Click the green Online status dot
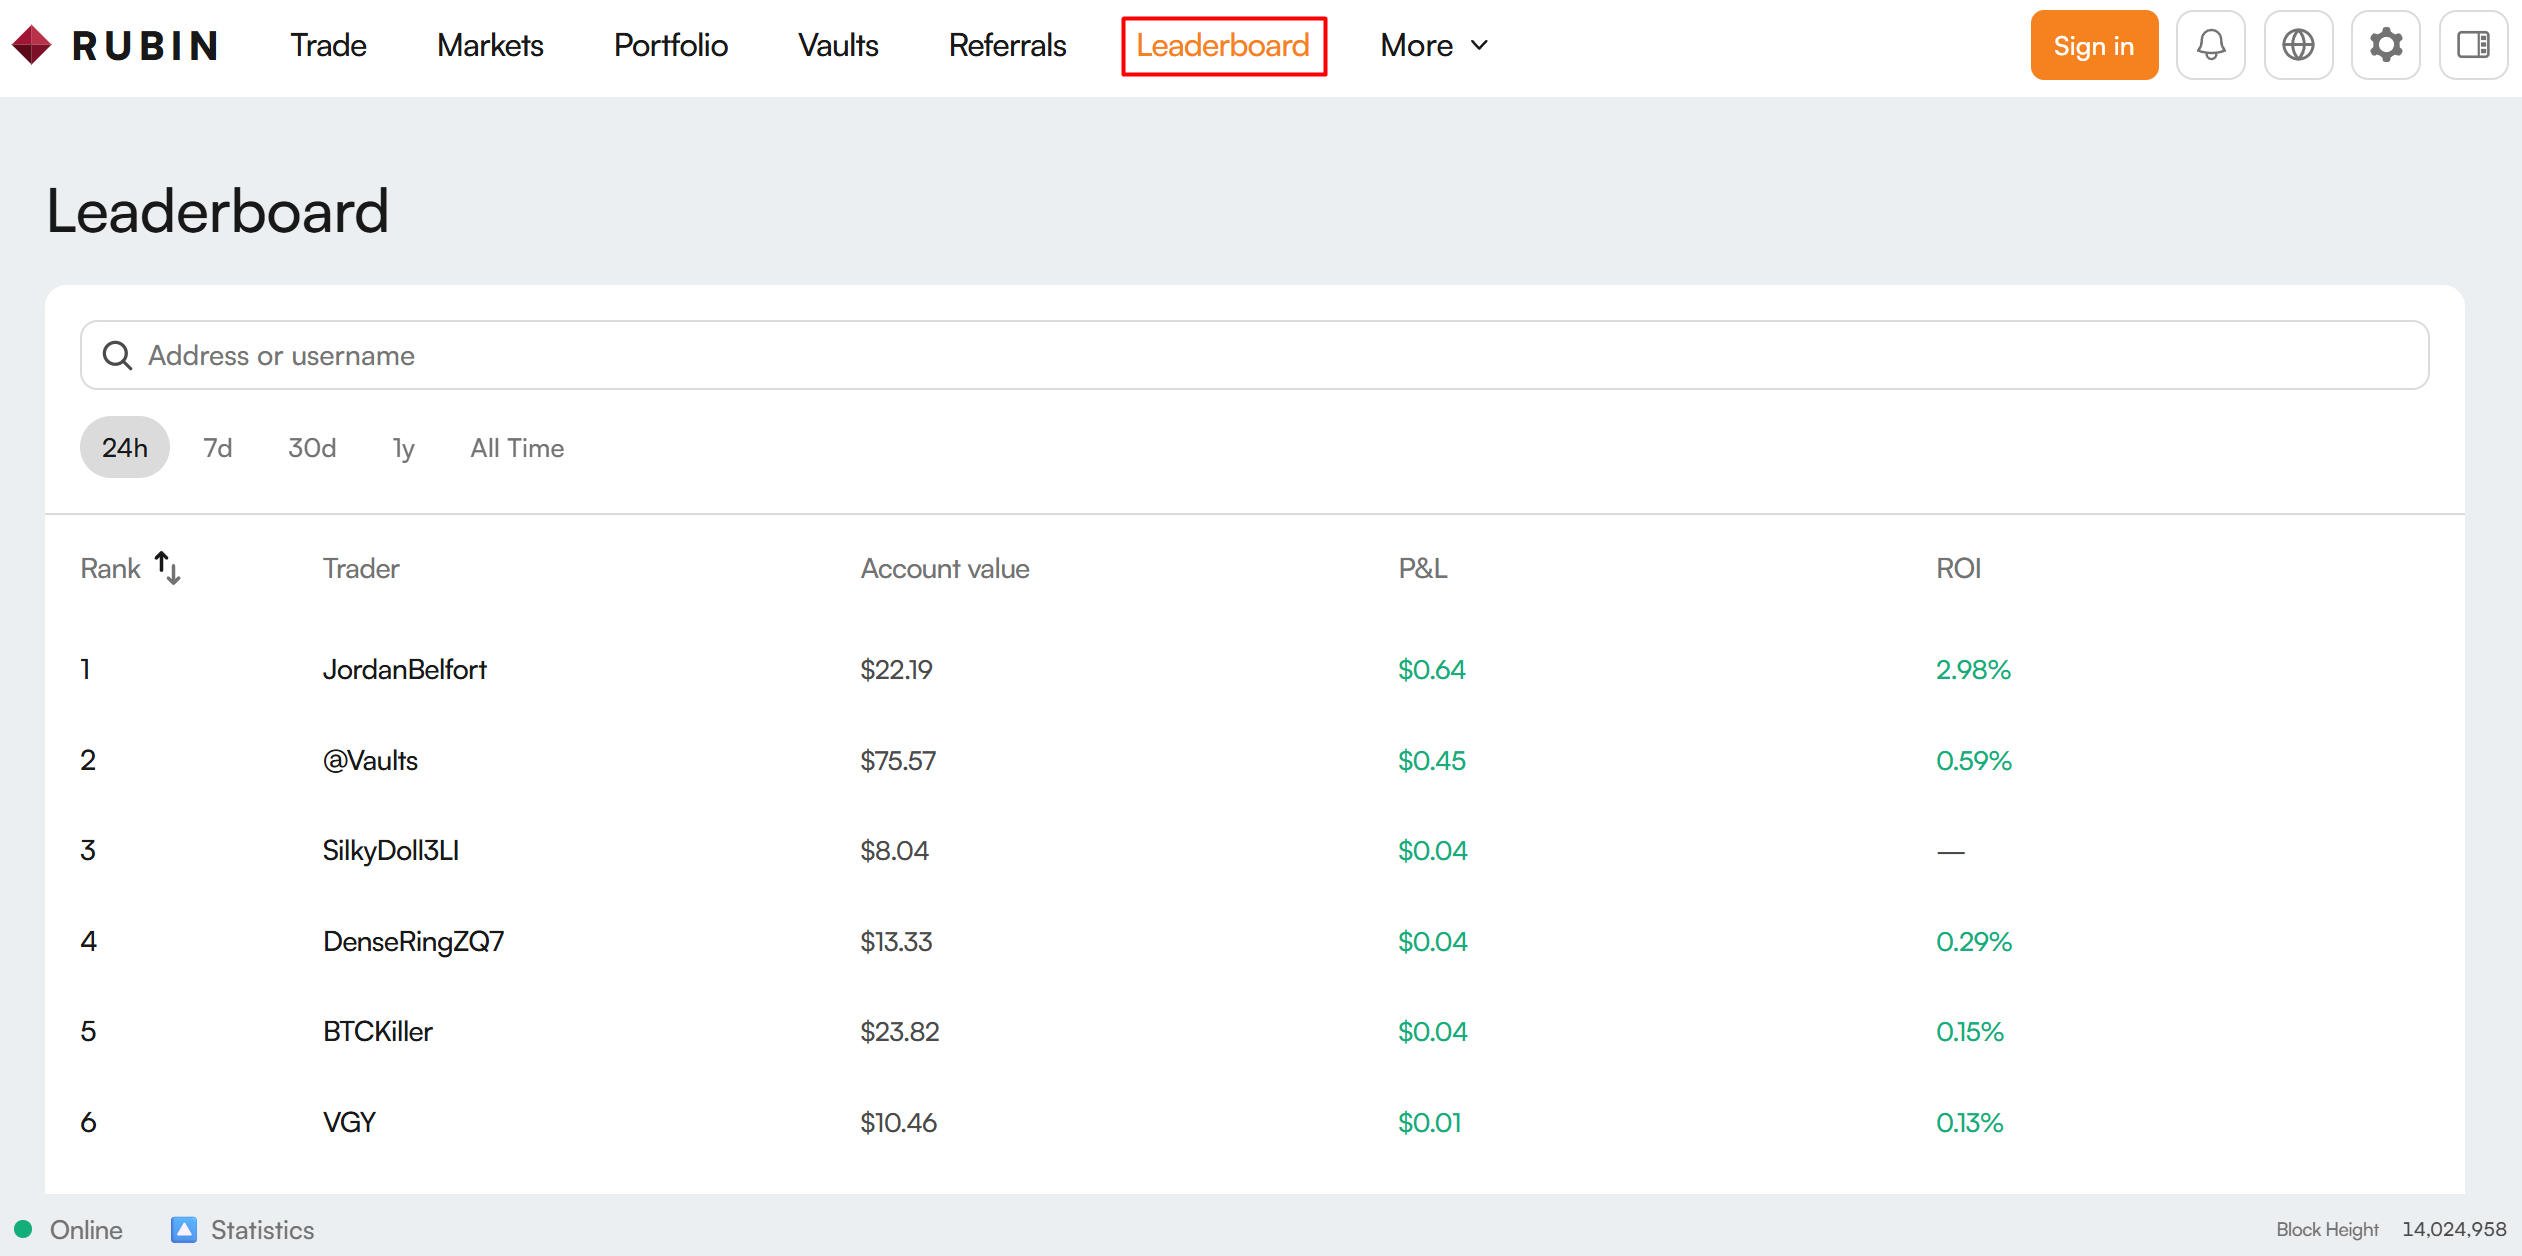Viewport: 2522px width, 1256px height. tap(23, 1229)
